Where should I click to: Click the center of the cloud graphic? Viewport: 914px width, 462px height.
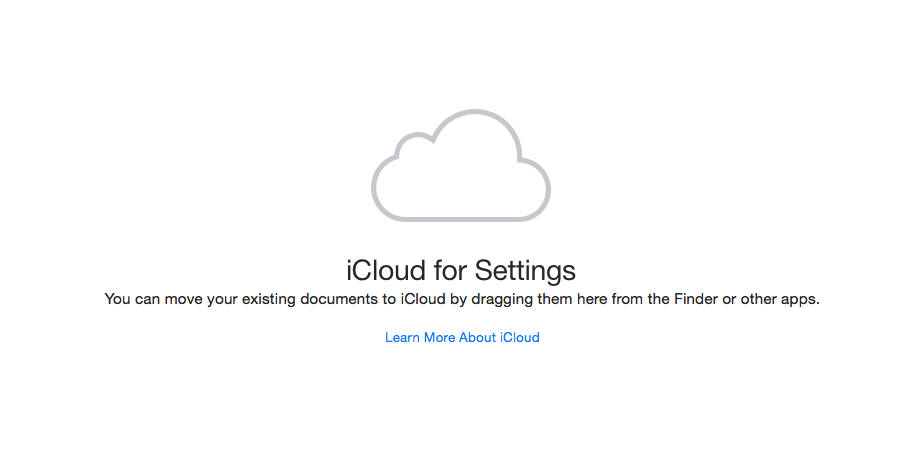pyautogui.click(x=461, y=175)
